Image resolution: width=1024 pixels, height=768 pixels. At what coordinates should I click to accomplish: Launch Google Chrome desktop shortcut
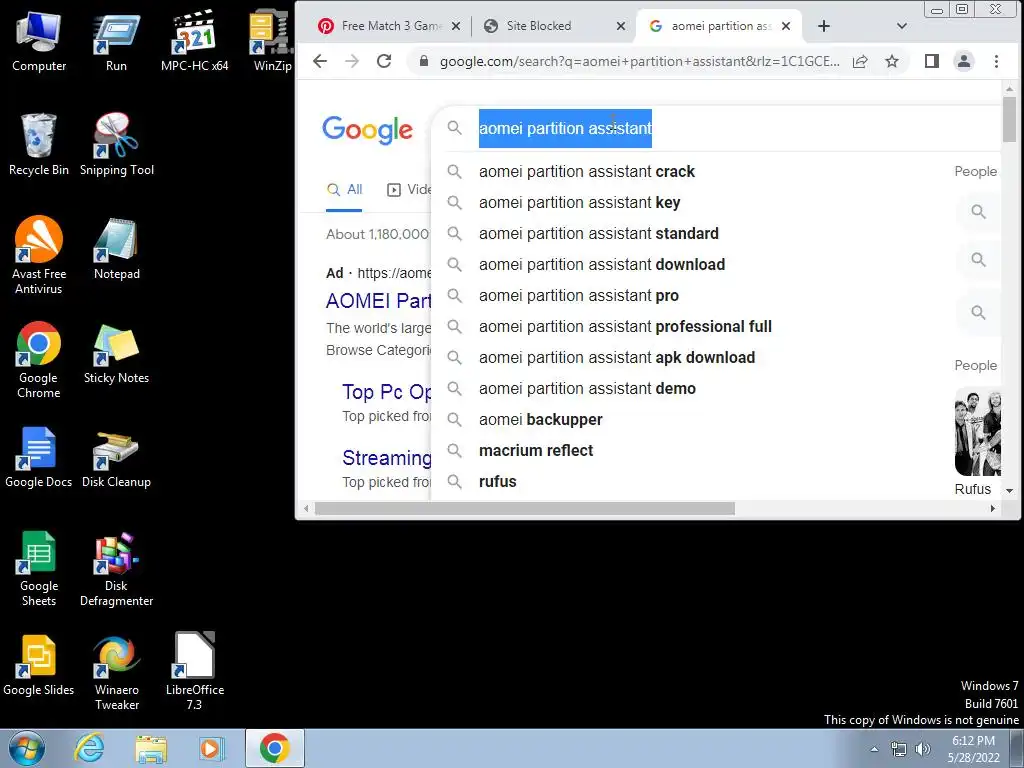click(39, 360)
